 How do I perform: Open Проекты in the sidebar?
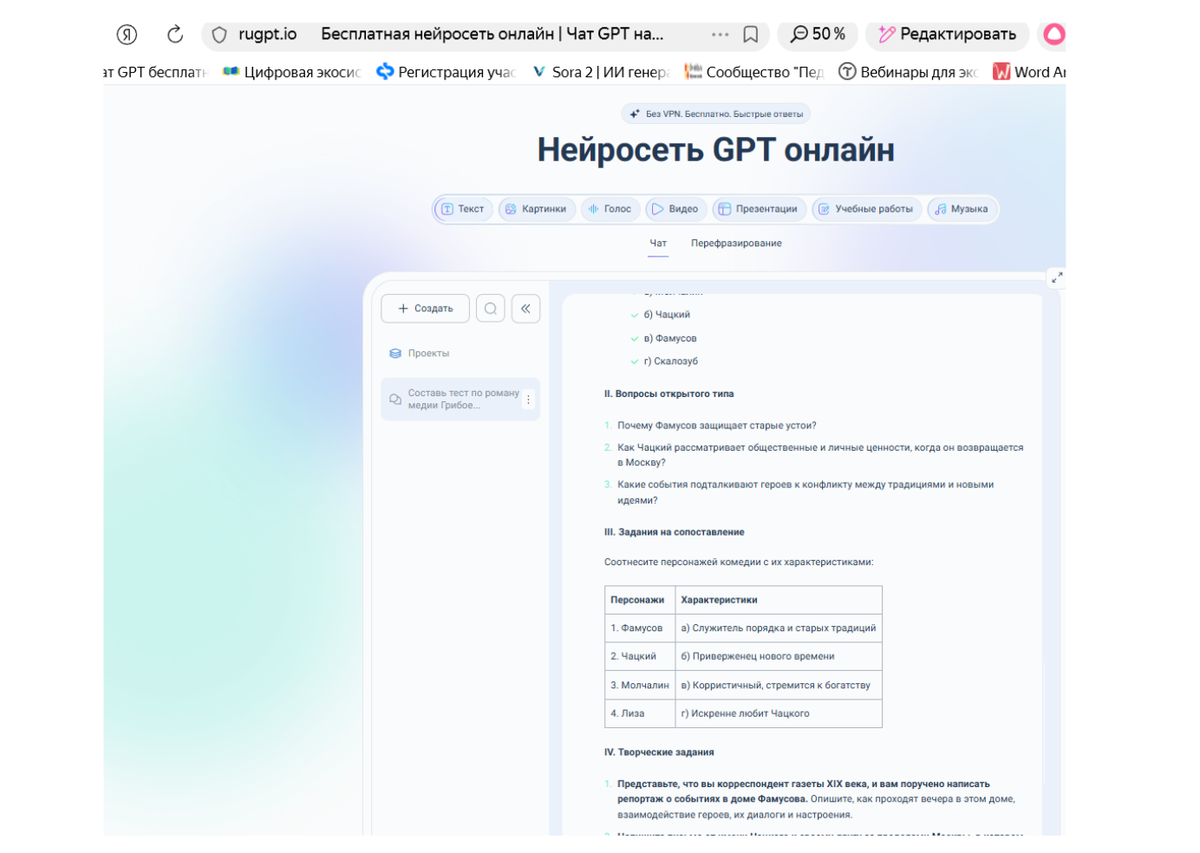[428, 353]
